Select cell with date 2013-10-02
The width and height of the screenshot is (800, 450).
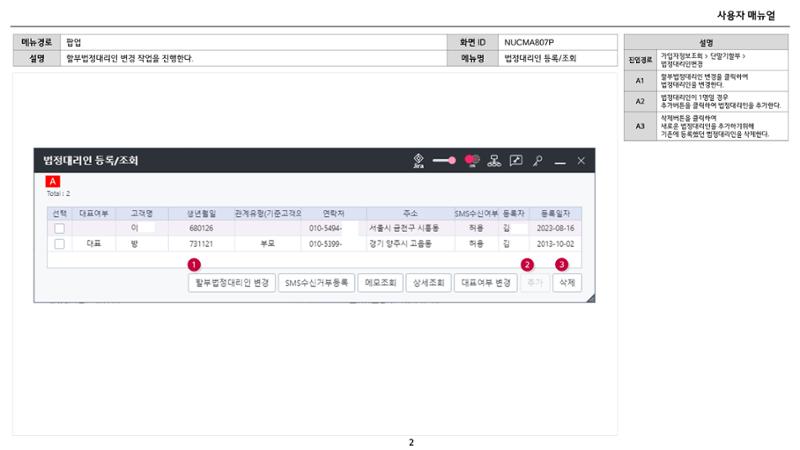[555, 244]
